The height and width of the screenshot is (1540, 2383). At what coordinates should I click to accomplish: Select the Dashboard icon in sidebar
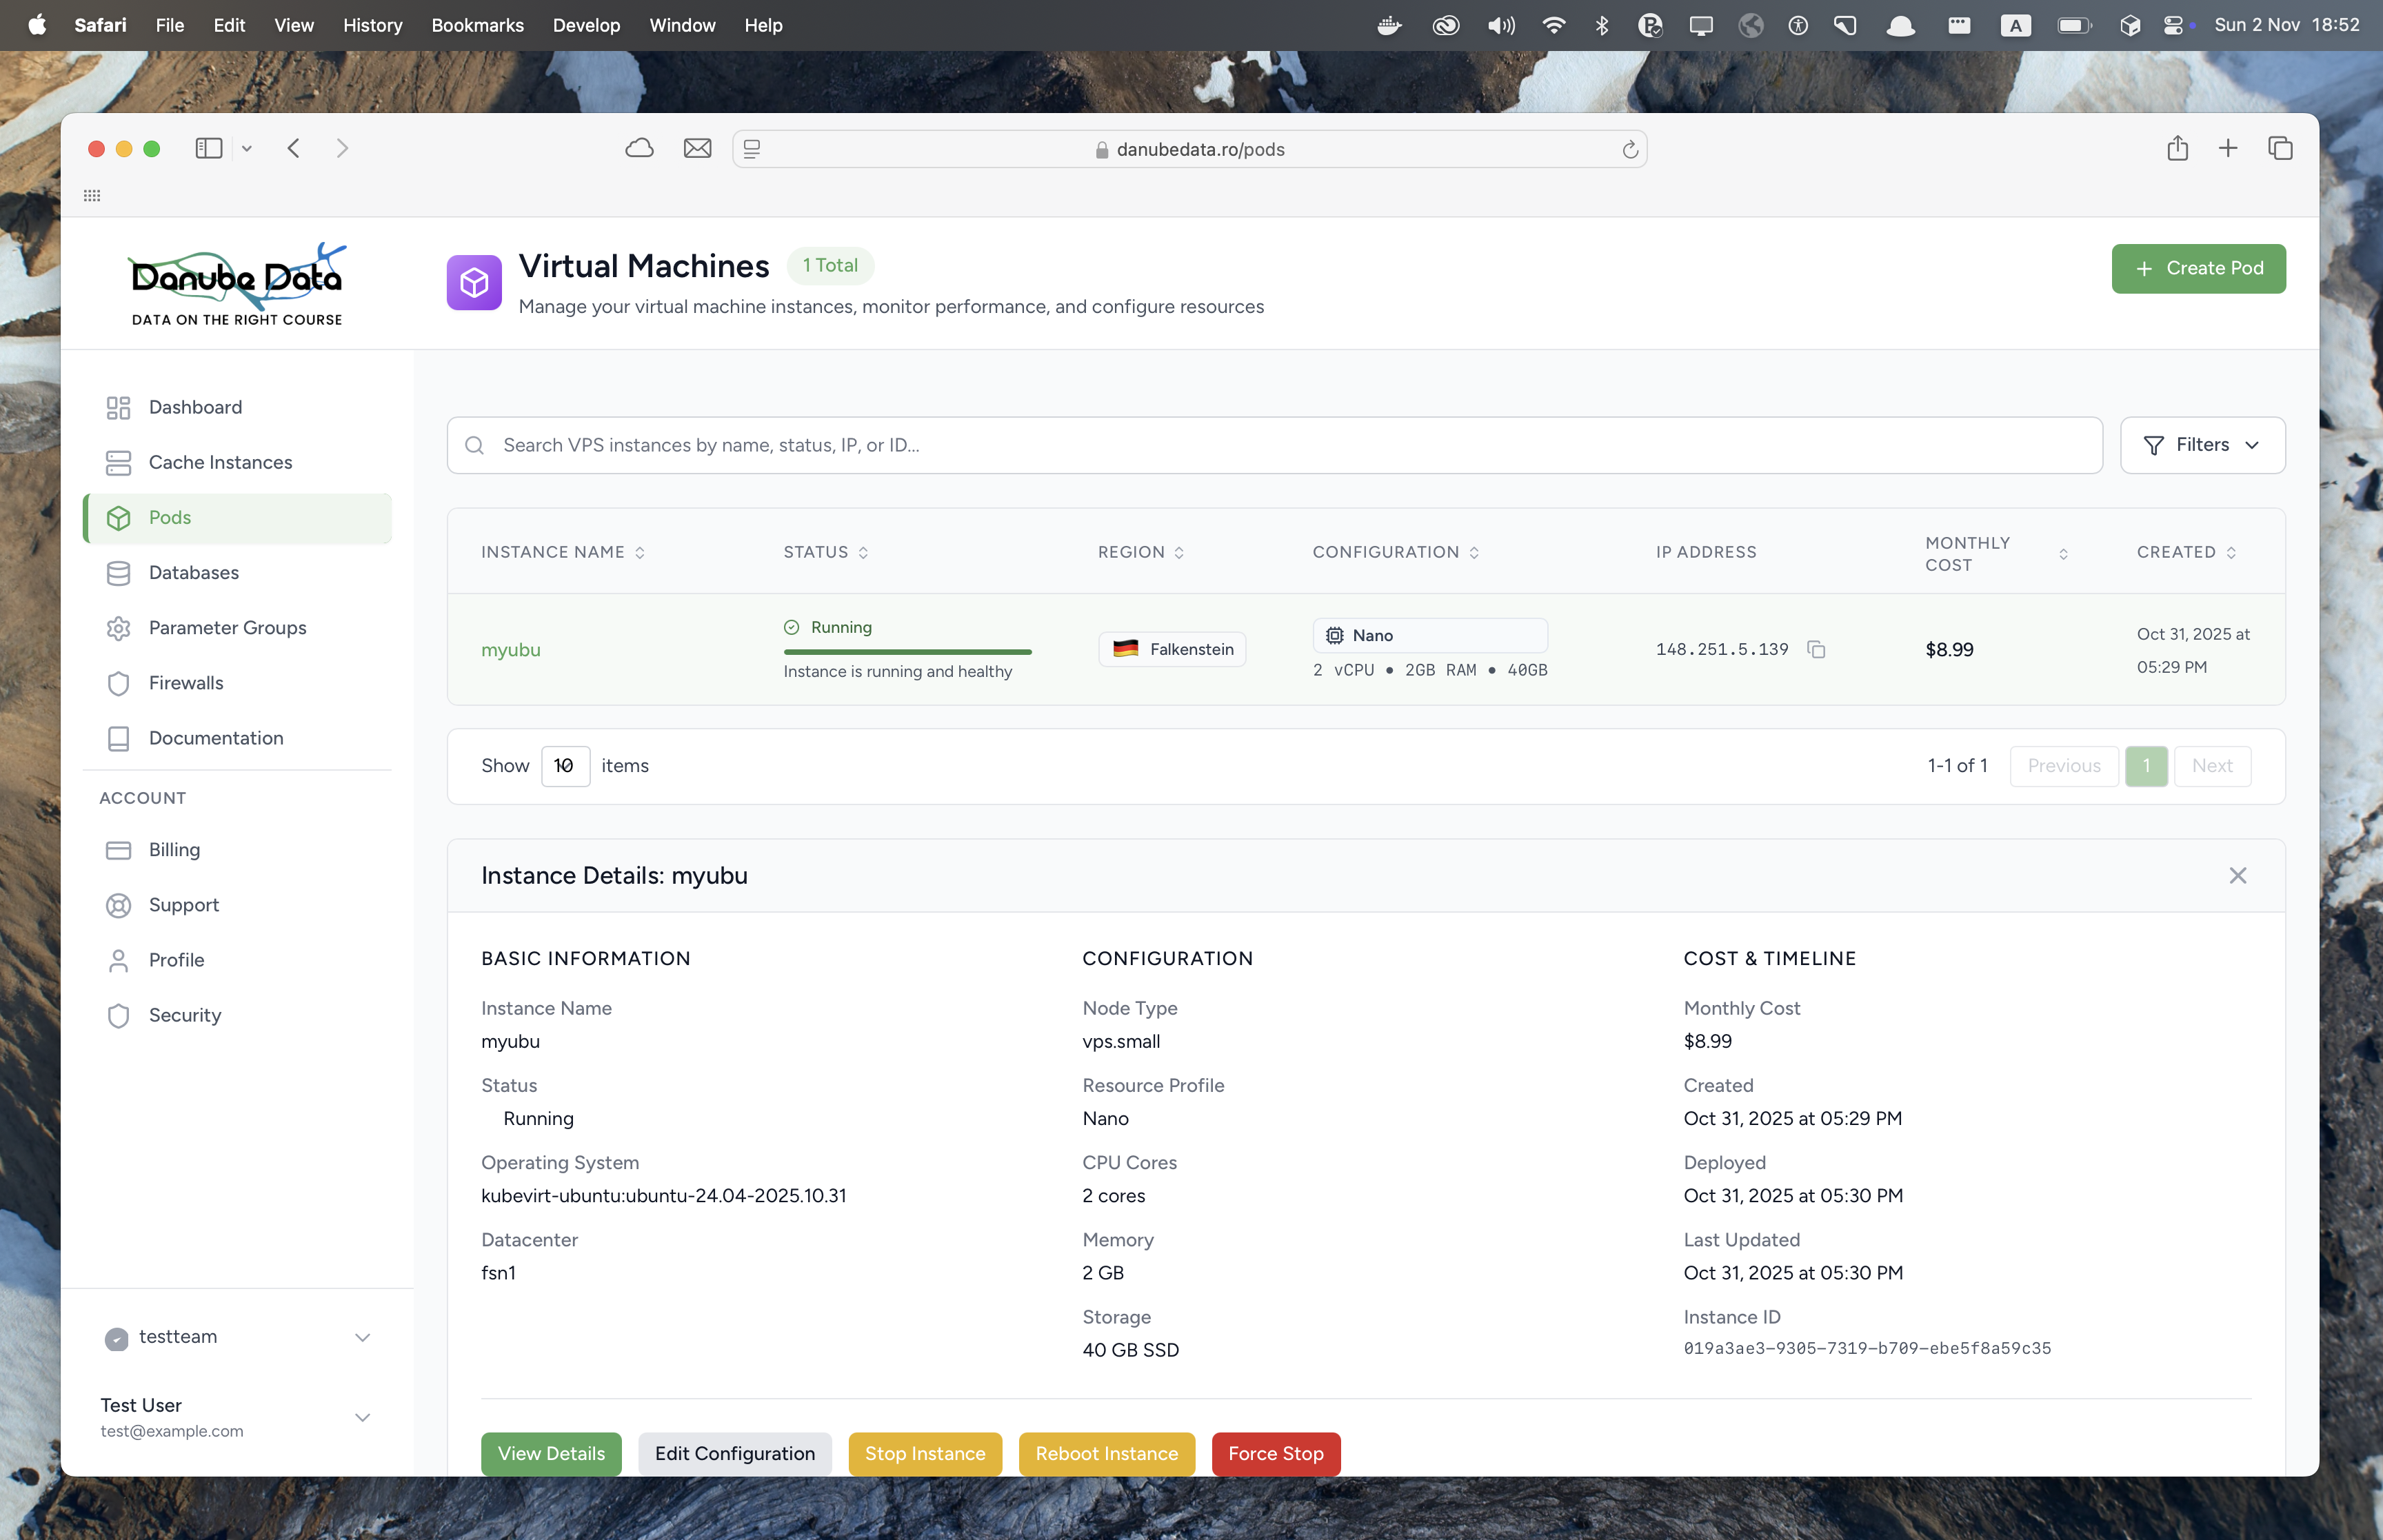pyautogui.click(x=119, y=407)
